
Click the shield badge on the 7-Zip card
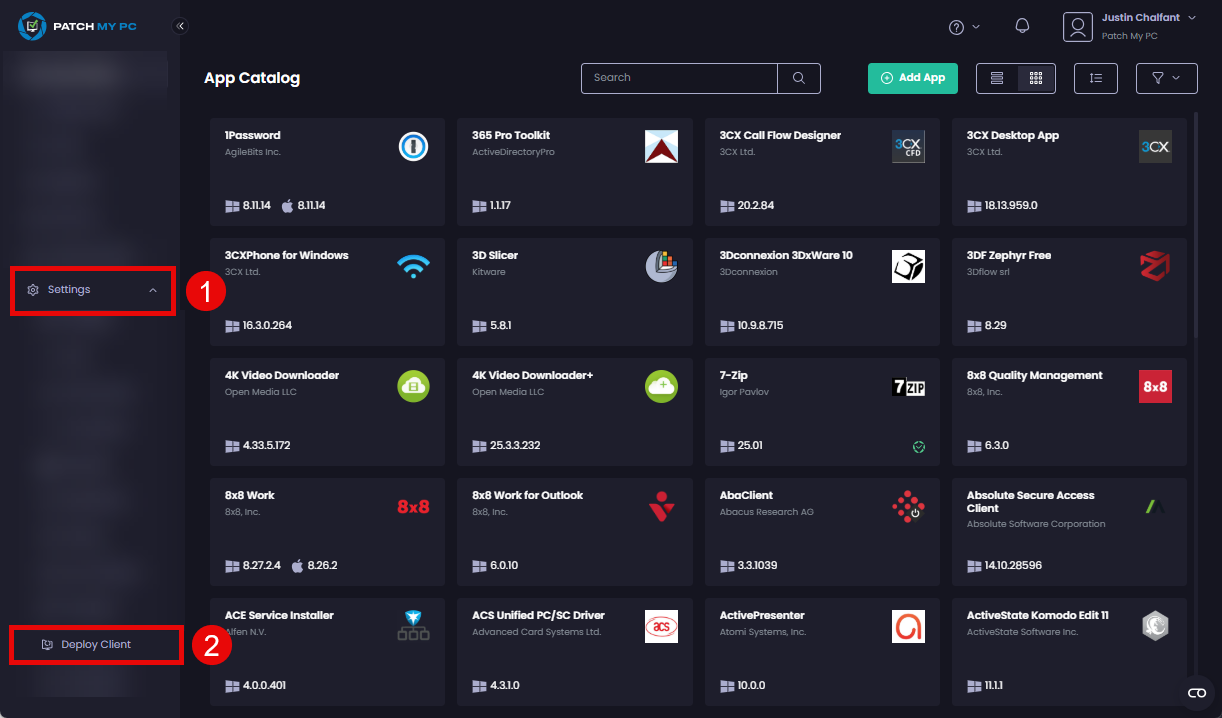[918, 447]
